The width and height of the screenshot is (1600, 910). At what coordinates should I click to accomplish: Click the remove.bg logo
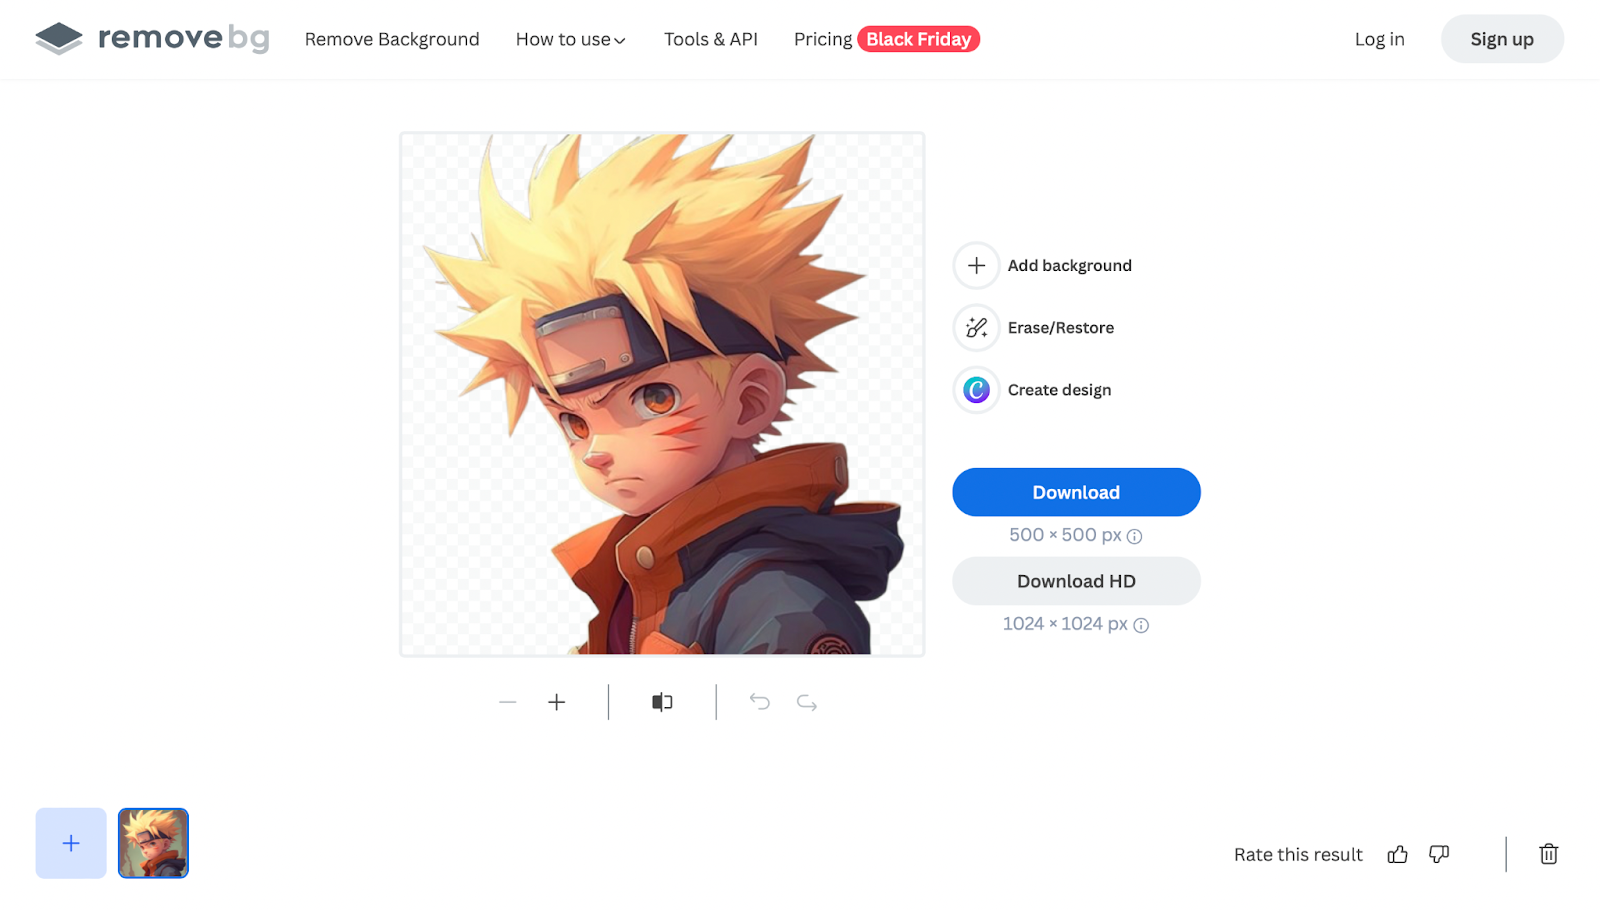[x=152, y=39]
